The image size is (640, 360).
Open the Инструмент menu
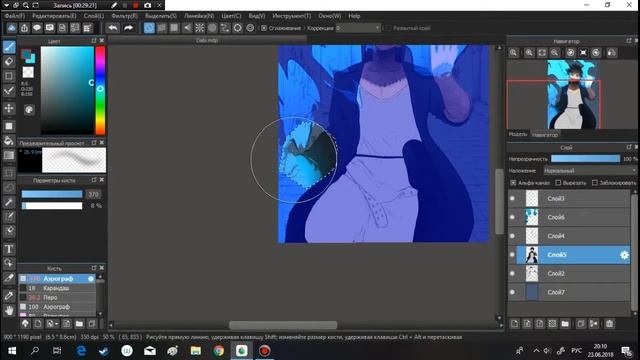(x=291, y=16)
